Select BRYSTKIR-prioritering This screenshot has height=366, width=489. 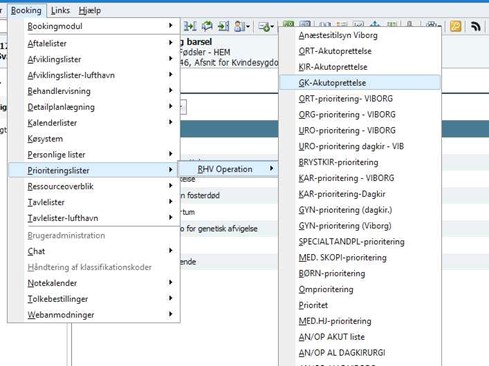click(360, 162)
